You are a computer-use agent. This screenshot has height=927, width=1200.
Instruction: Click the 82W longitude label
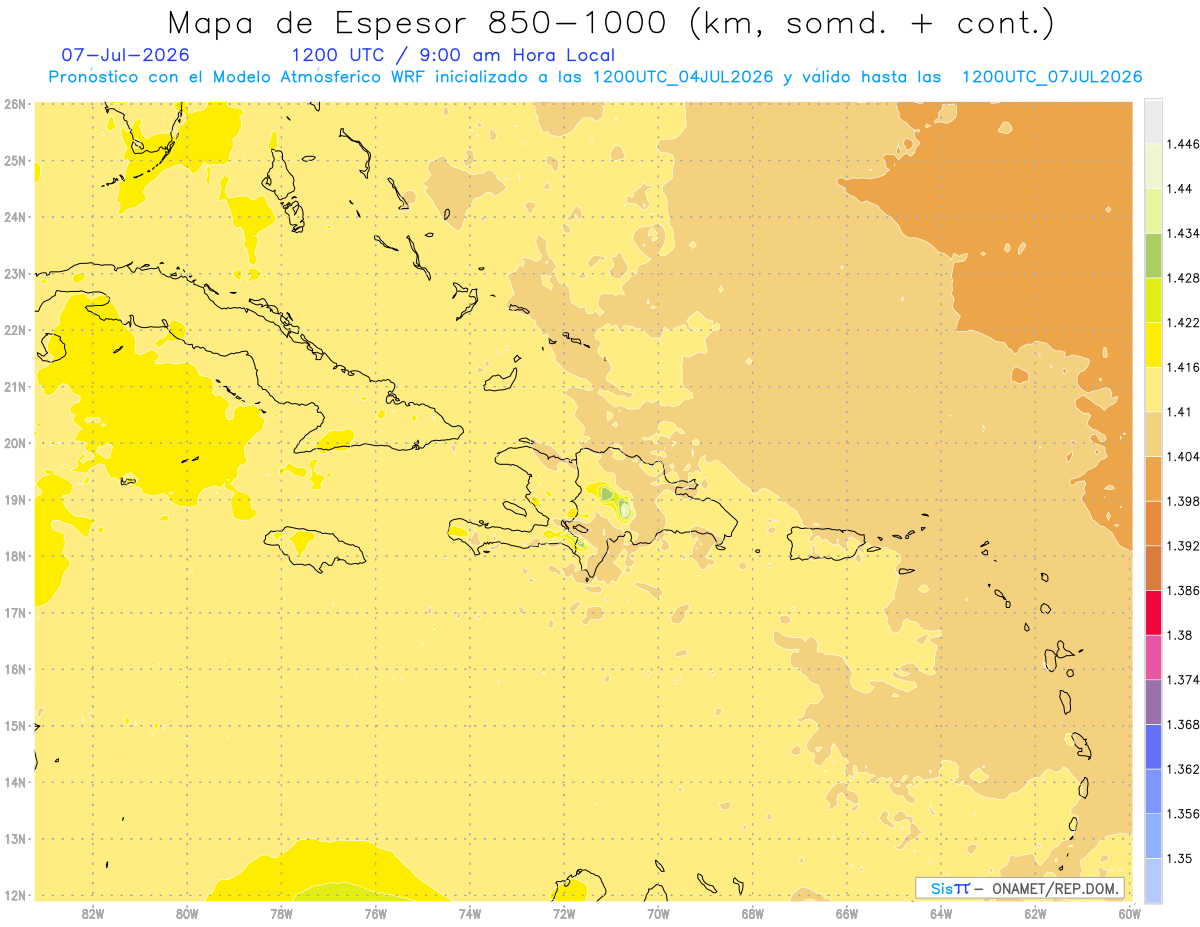(x=93, y=913)
